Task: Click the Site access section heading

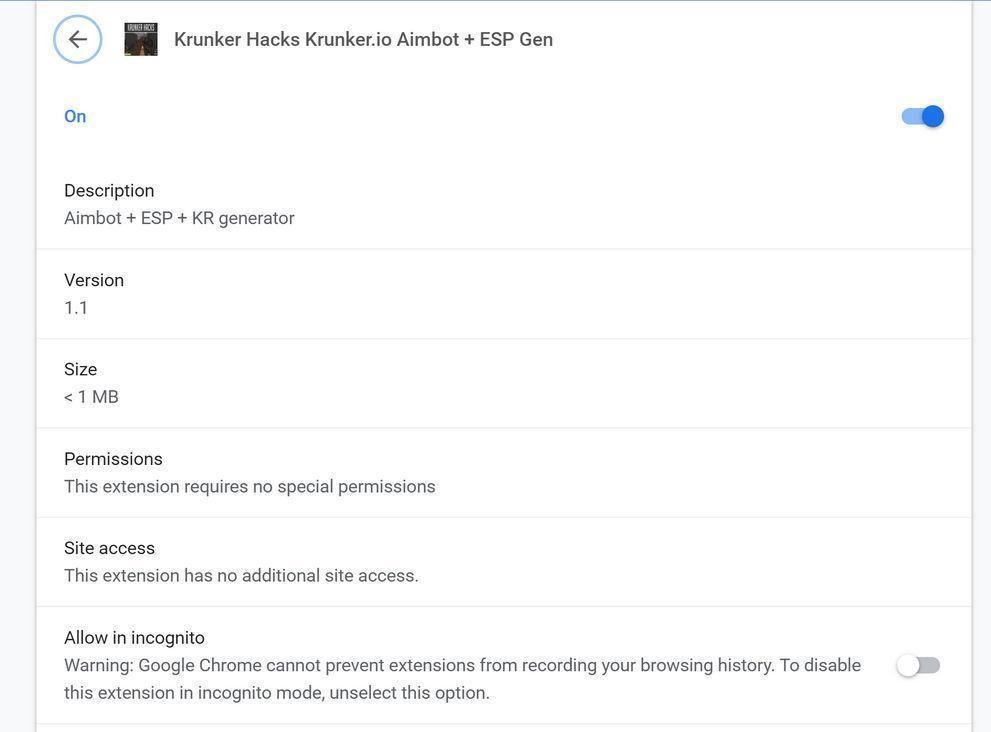Action: pos(109,548)
